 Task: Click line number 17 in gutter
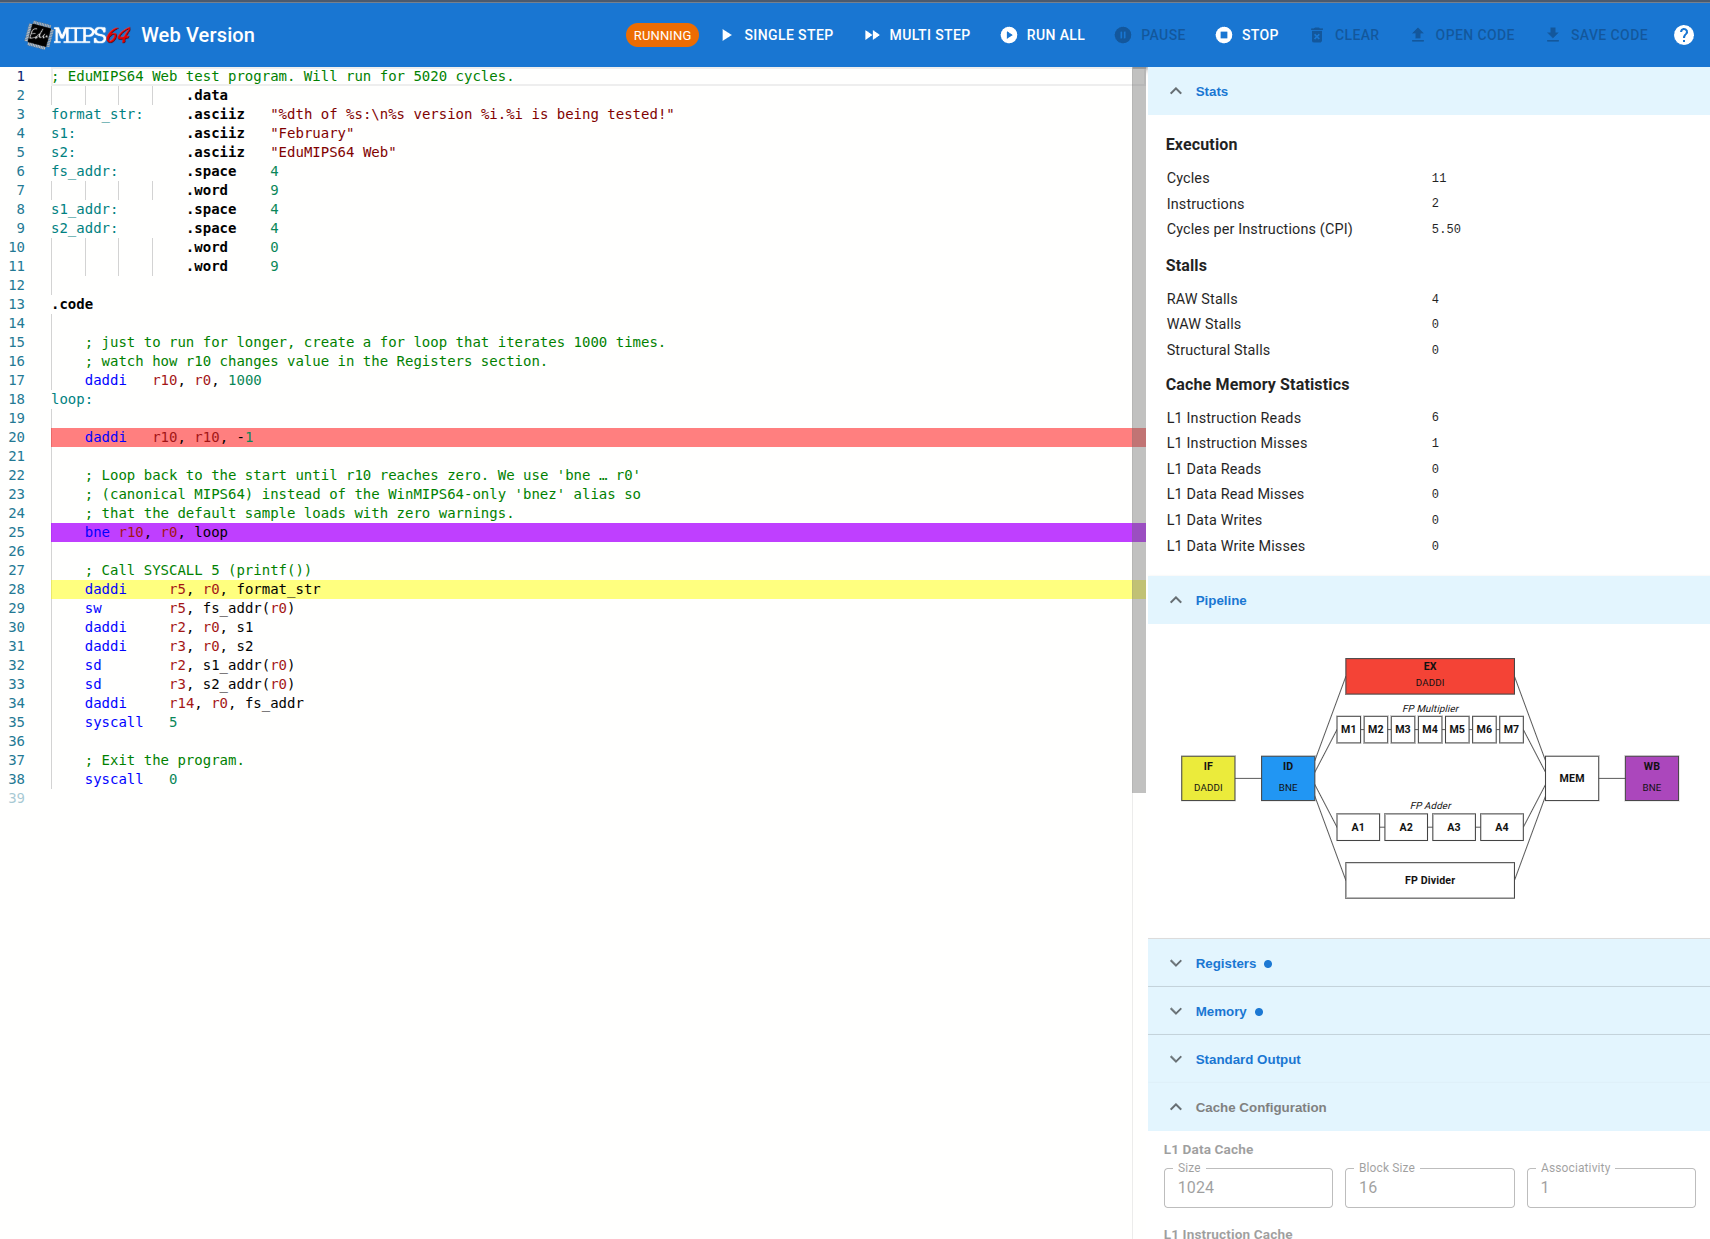pos(17,380)
